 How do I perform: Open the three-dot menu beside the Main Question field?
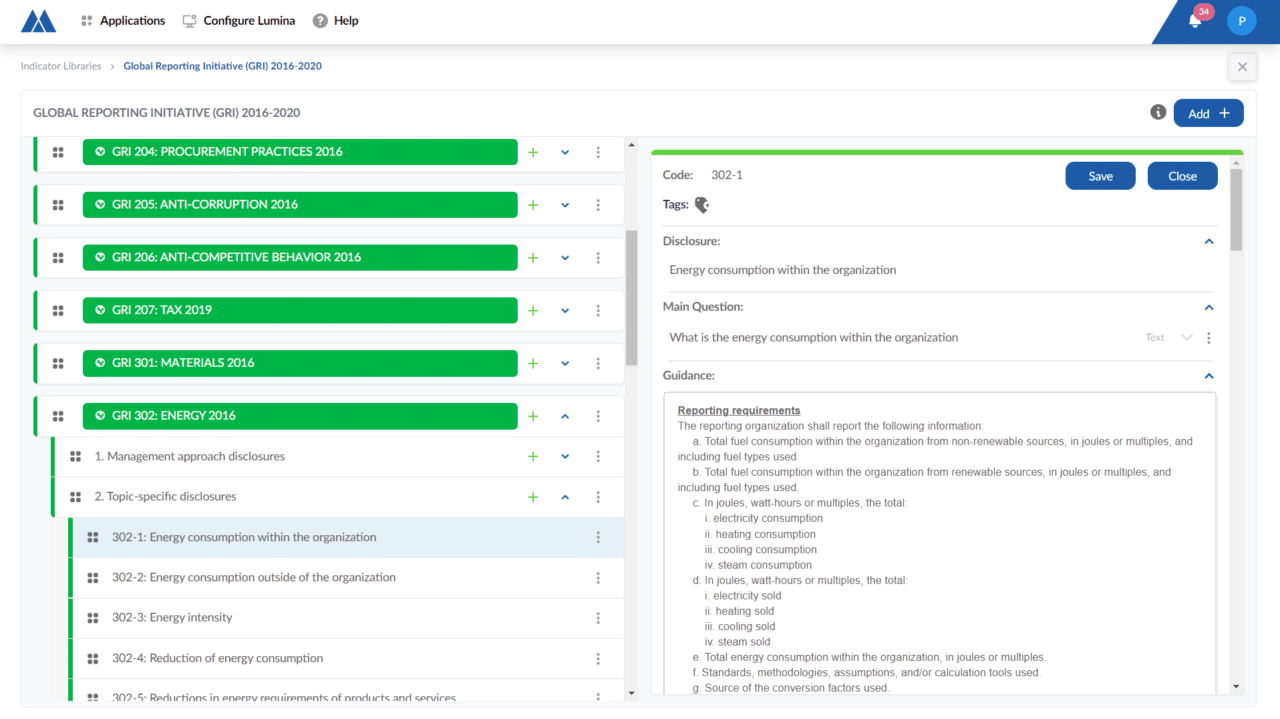click(1208, 338)
